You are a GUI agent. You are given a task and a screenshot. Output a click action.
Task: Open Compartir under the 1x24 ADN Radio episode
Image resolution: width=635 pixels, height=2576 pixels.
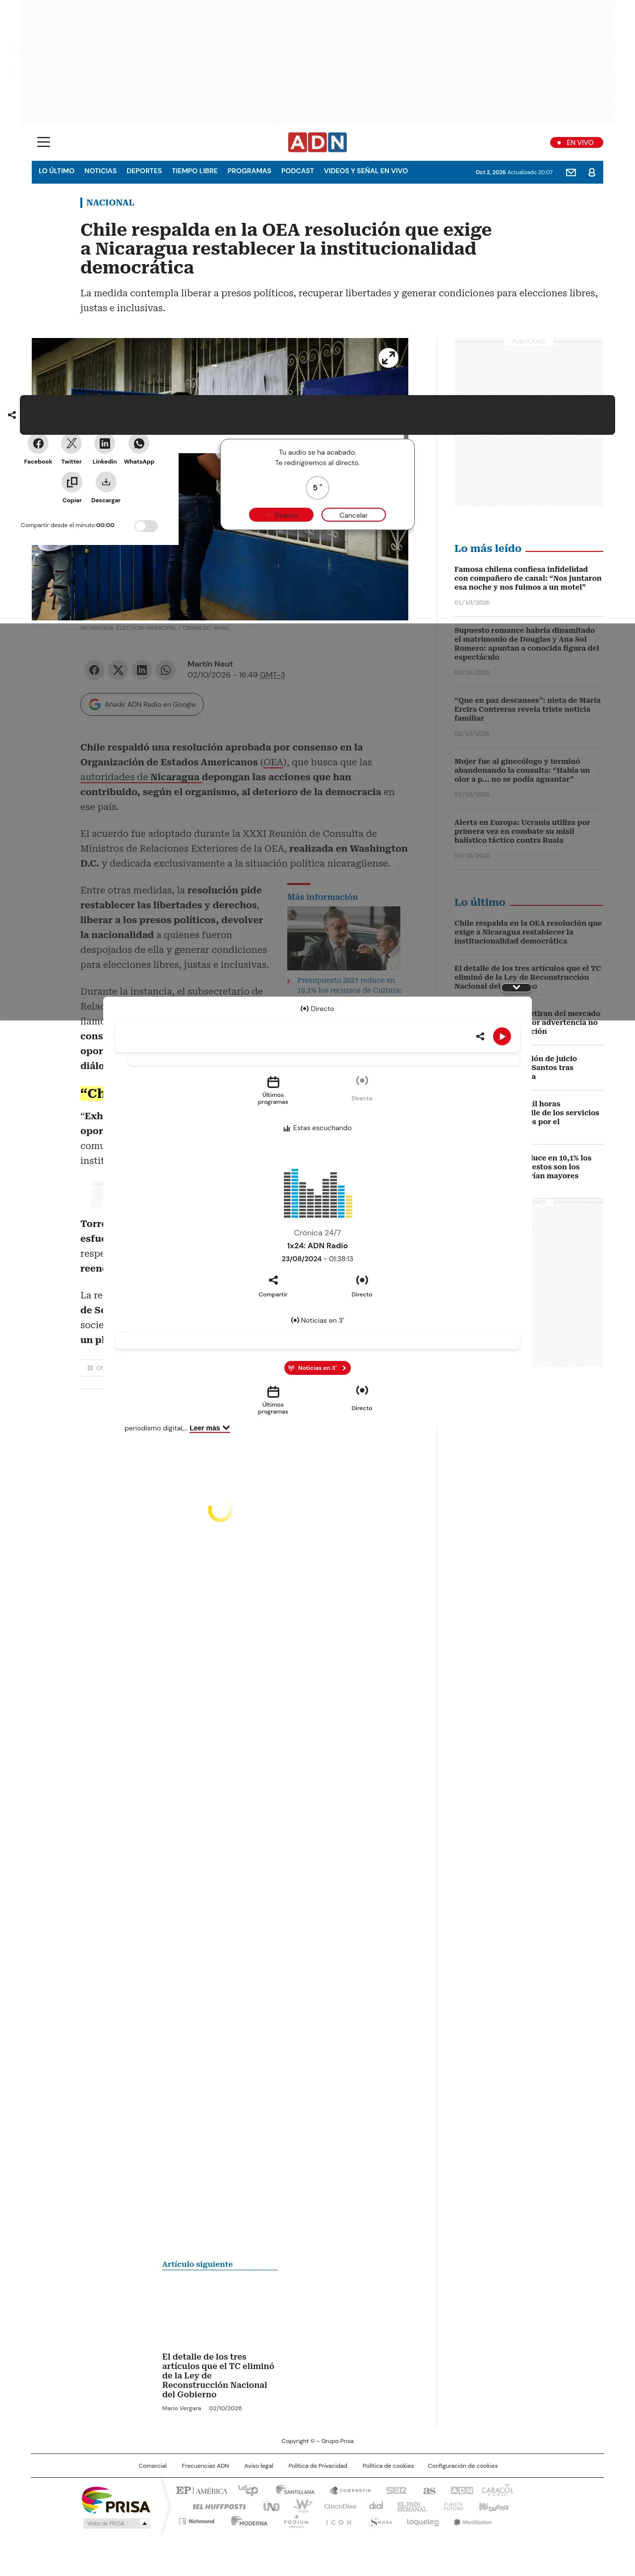click(x=273, y=1286)
